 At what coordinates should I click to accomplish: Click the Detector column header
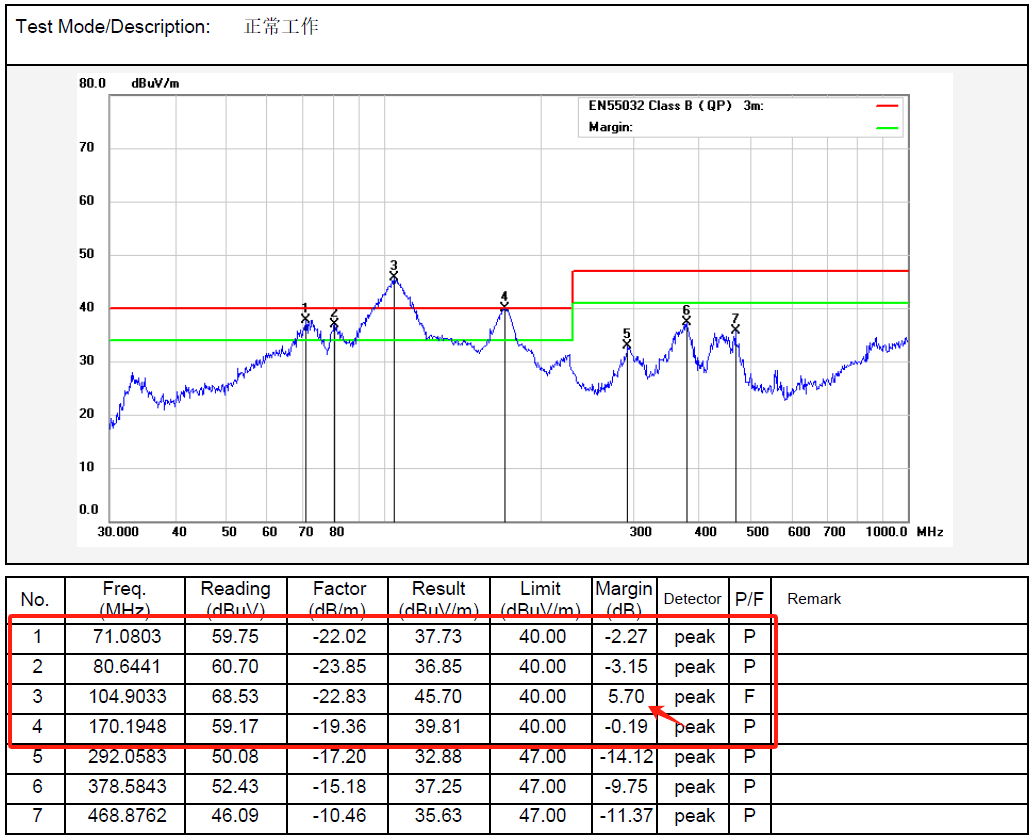692,599
